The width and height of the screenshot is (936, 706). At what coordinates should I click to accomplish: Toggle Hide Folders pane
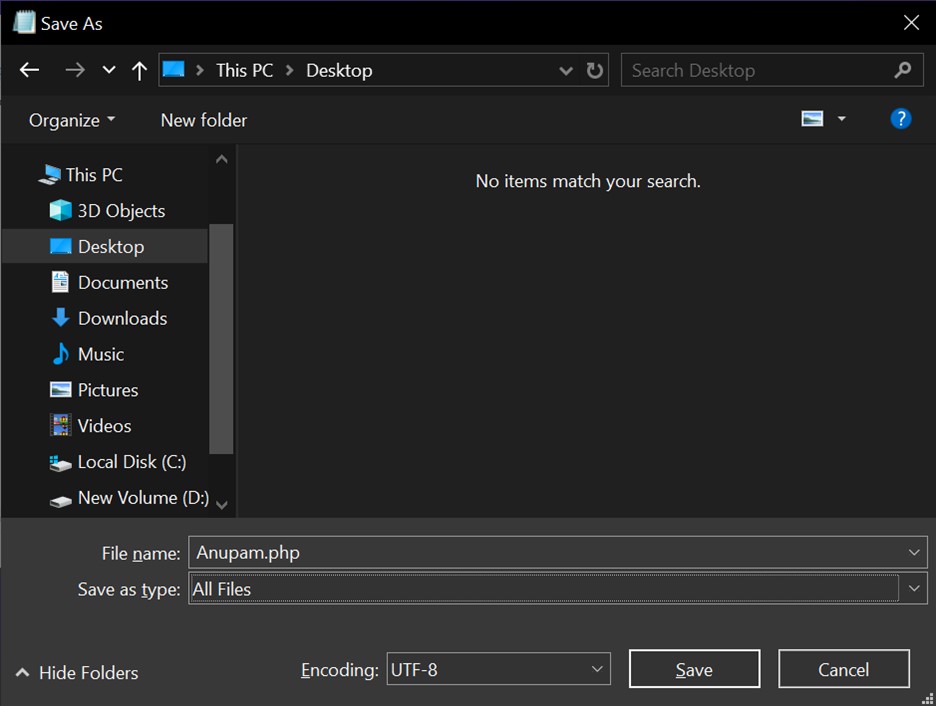[78, 673]
